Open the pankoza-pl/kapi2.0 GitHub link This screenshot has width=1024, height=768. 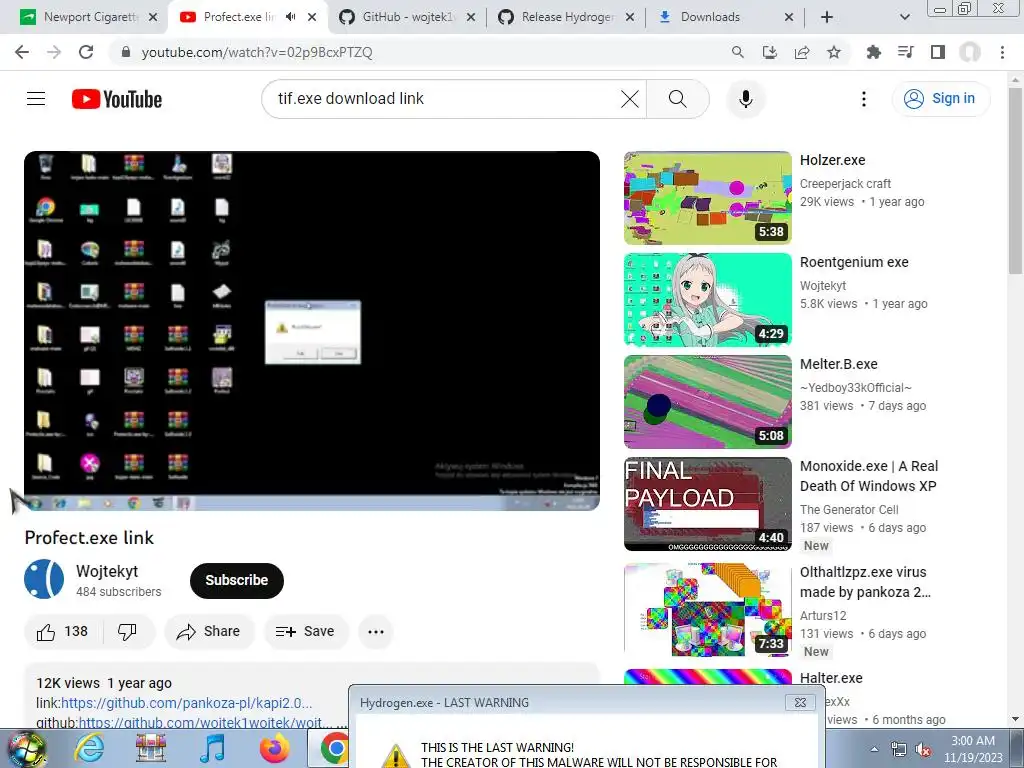pos(186,703)
